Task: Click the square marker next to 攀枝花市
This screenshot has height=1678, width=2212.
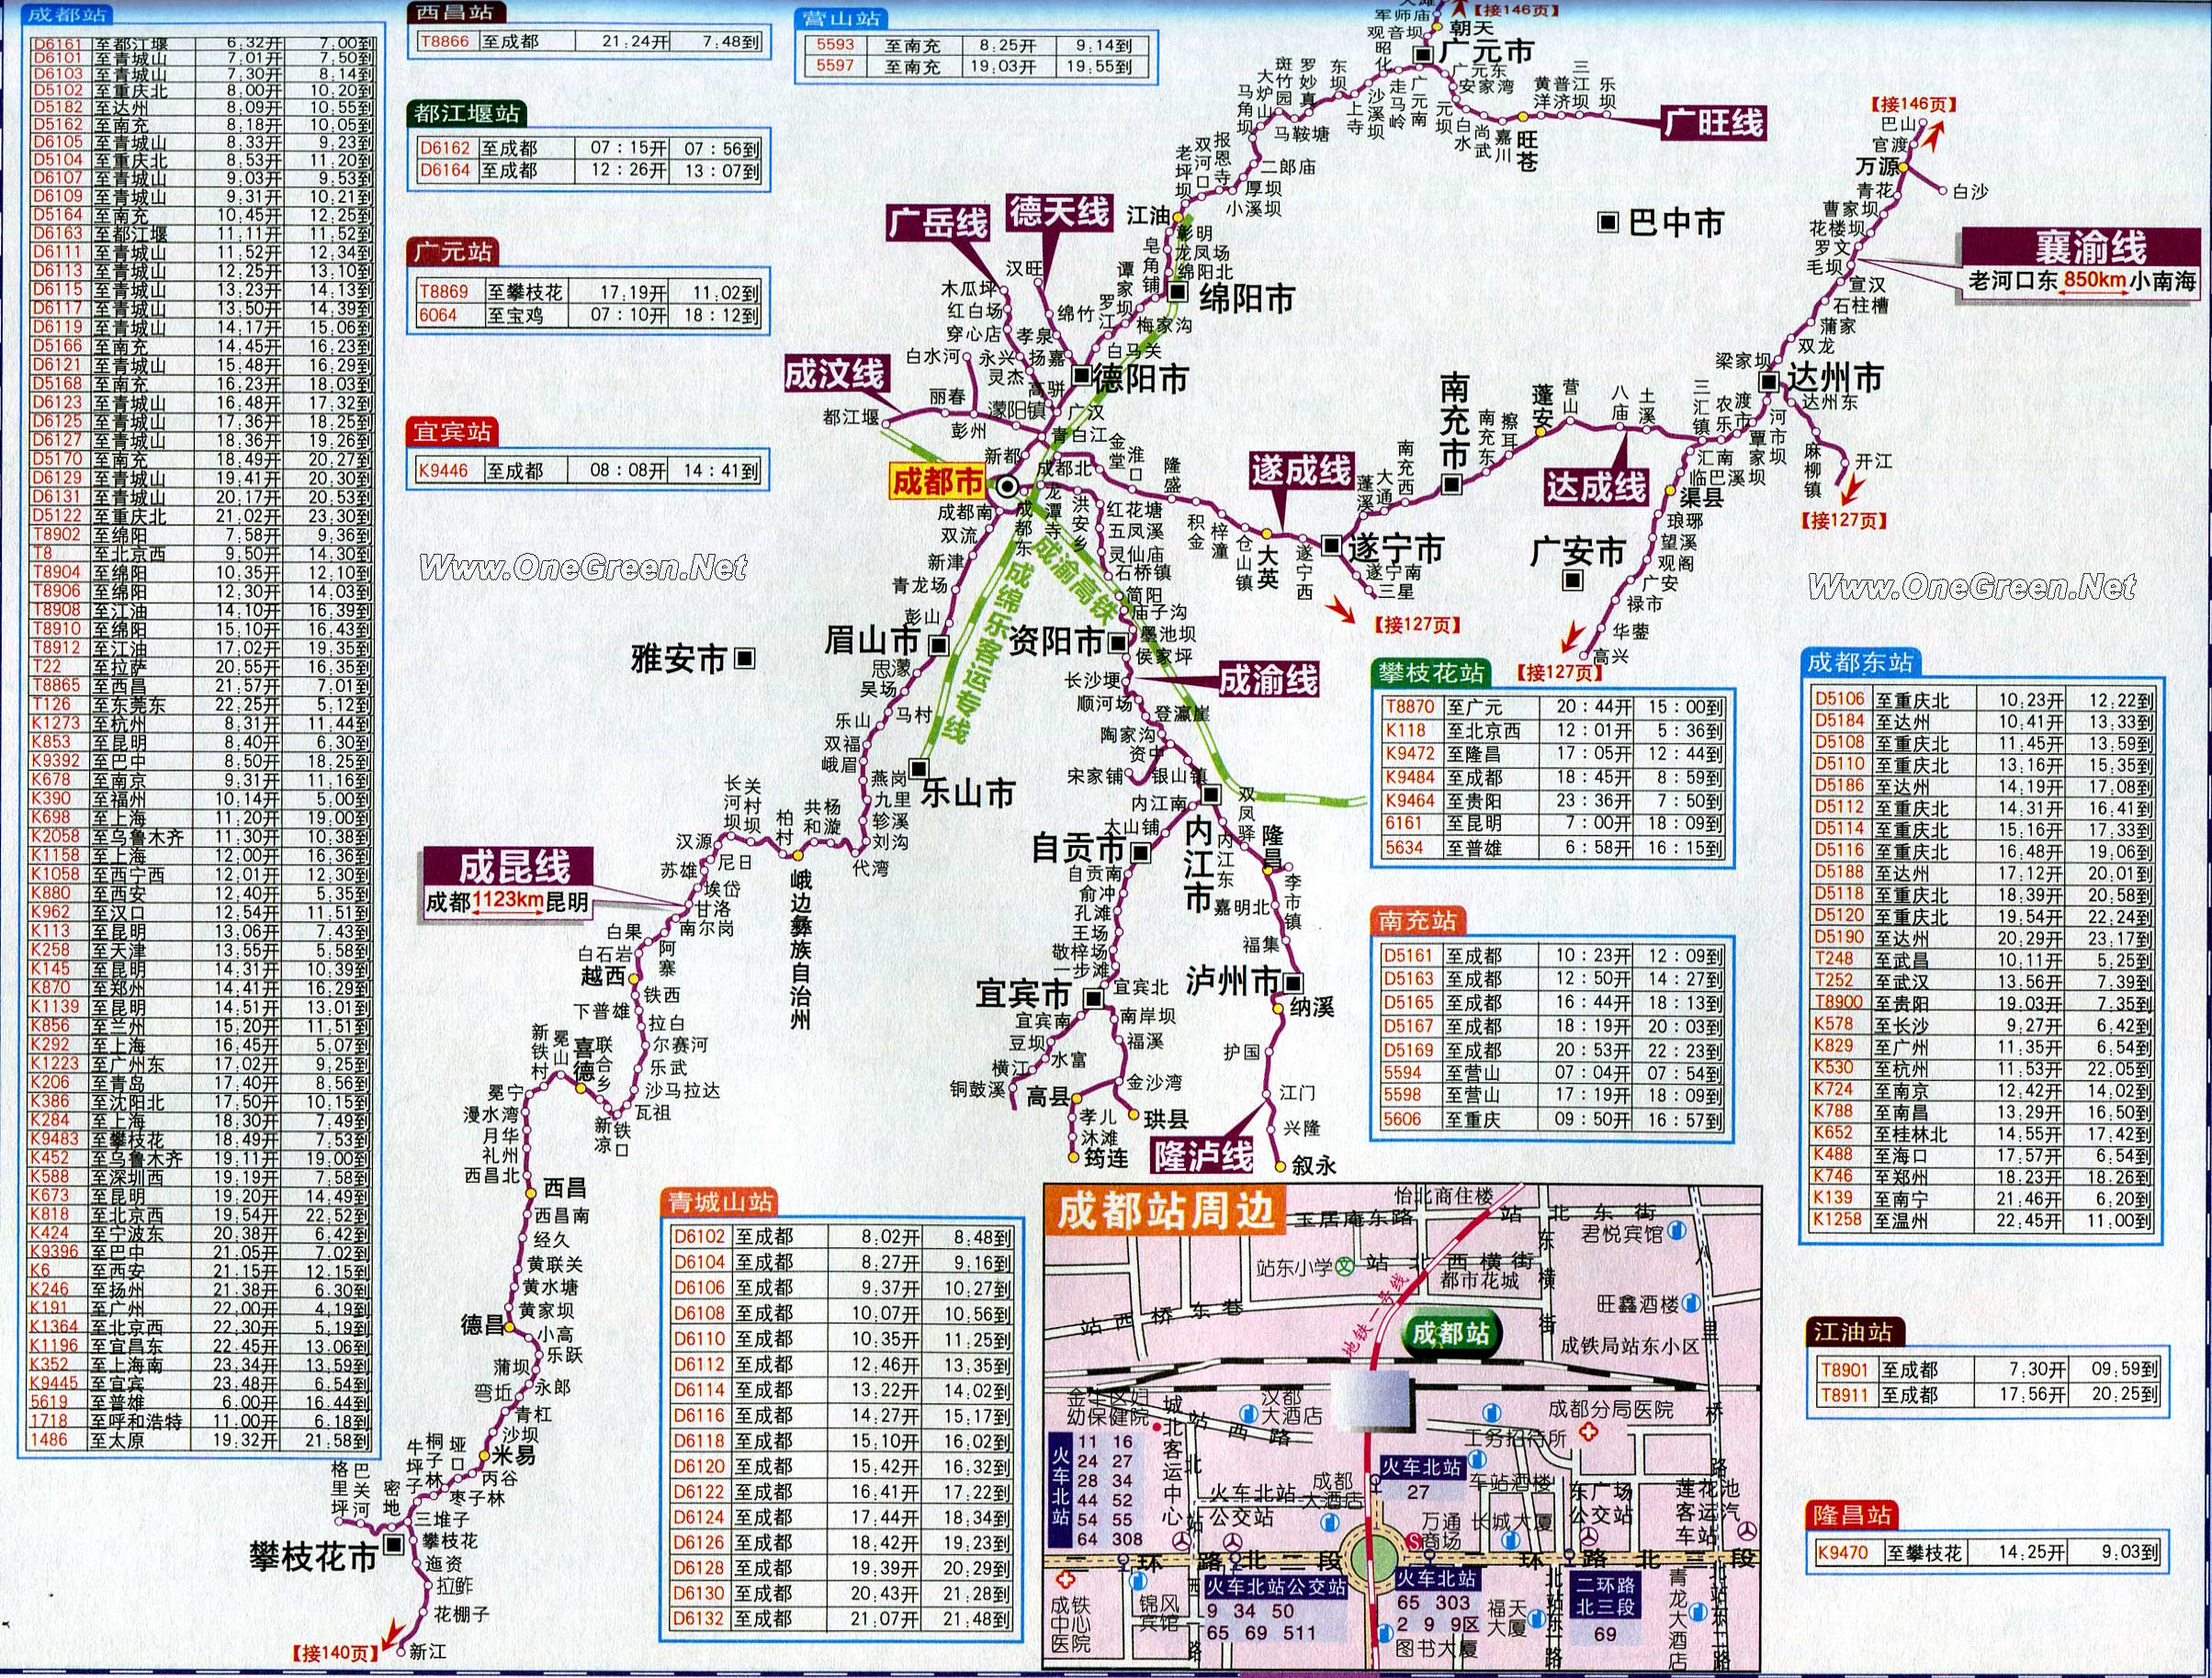Action: (394, 1545)
